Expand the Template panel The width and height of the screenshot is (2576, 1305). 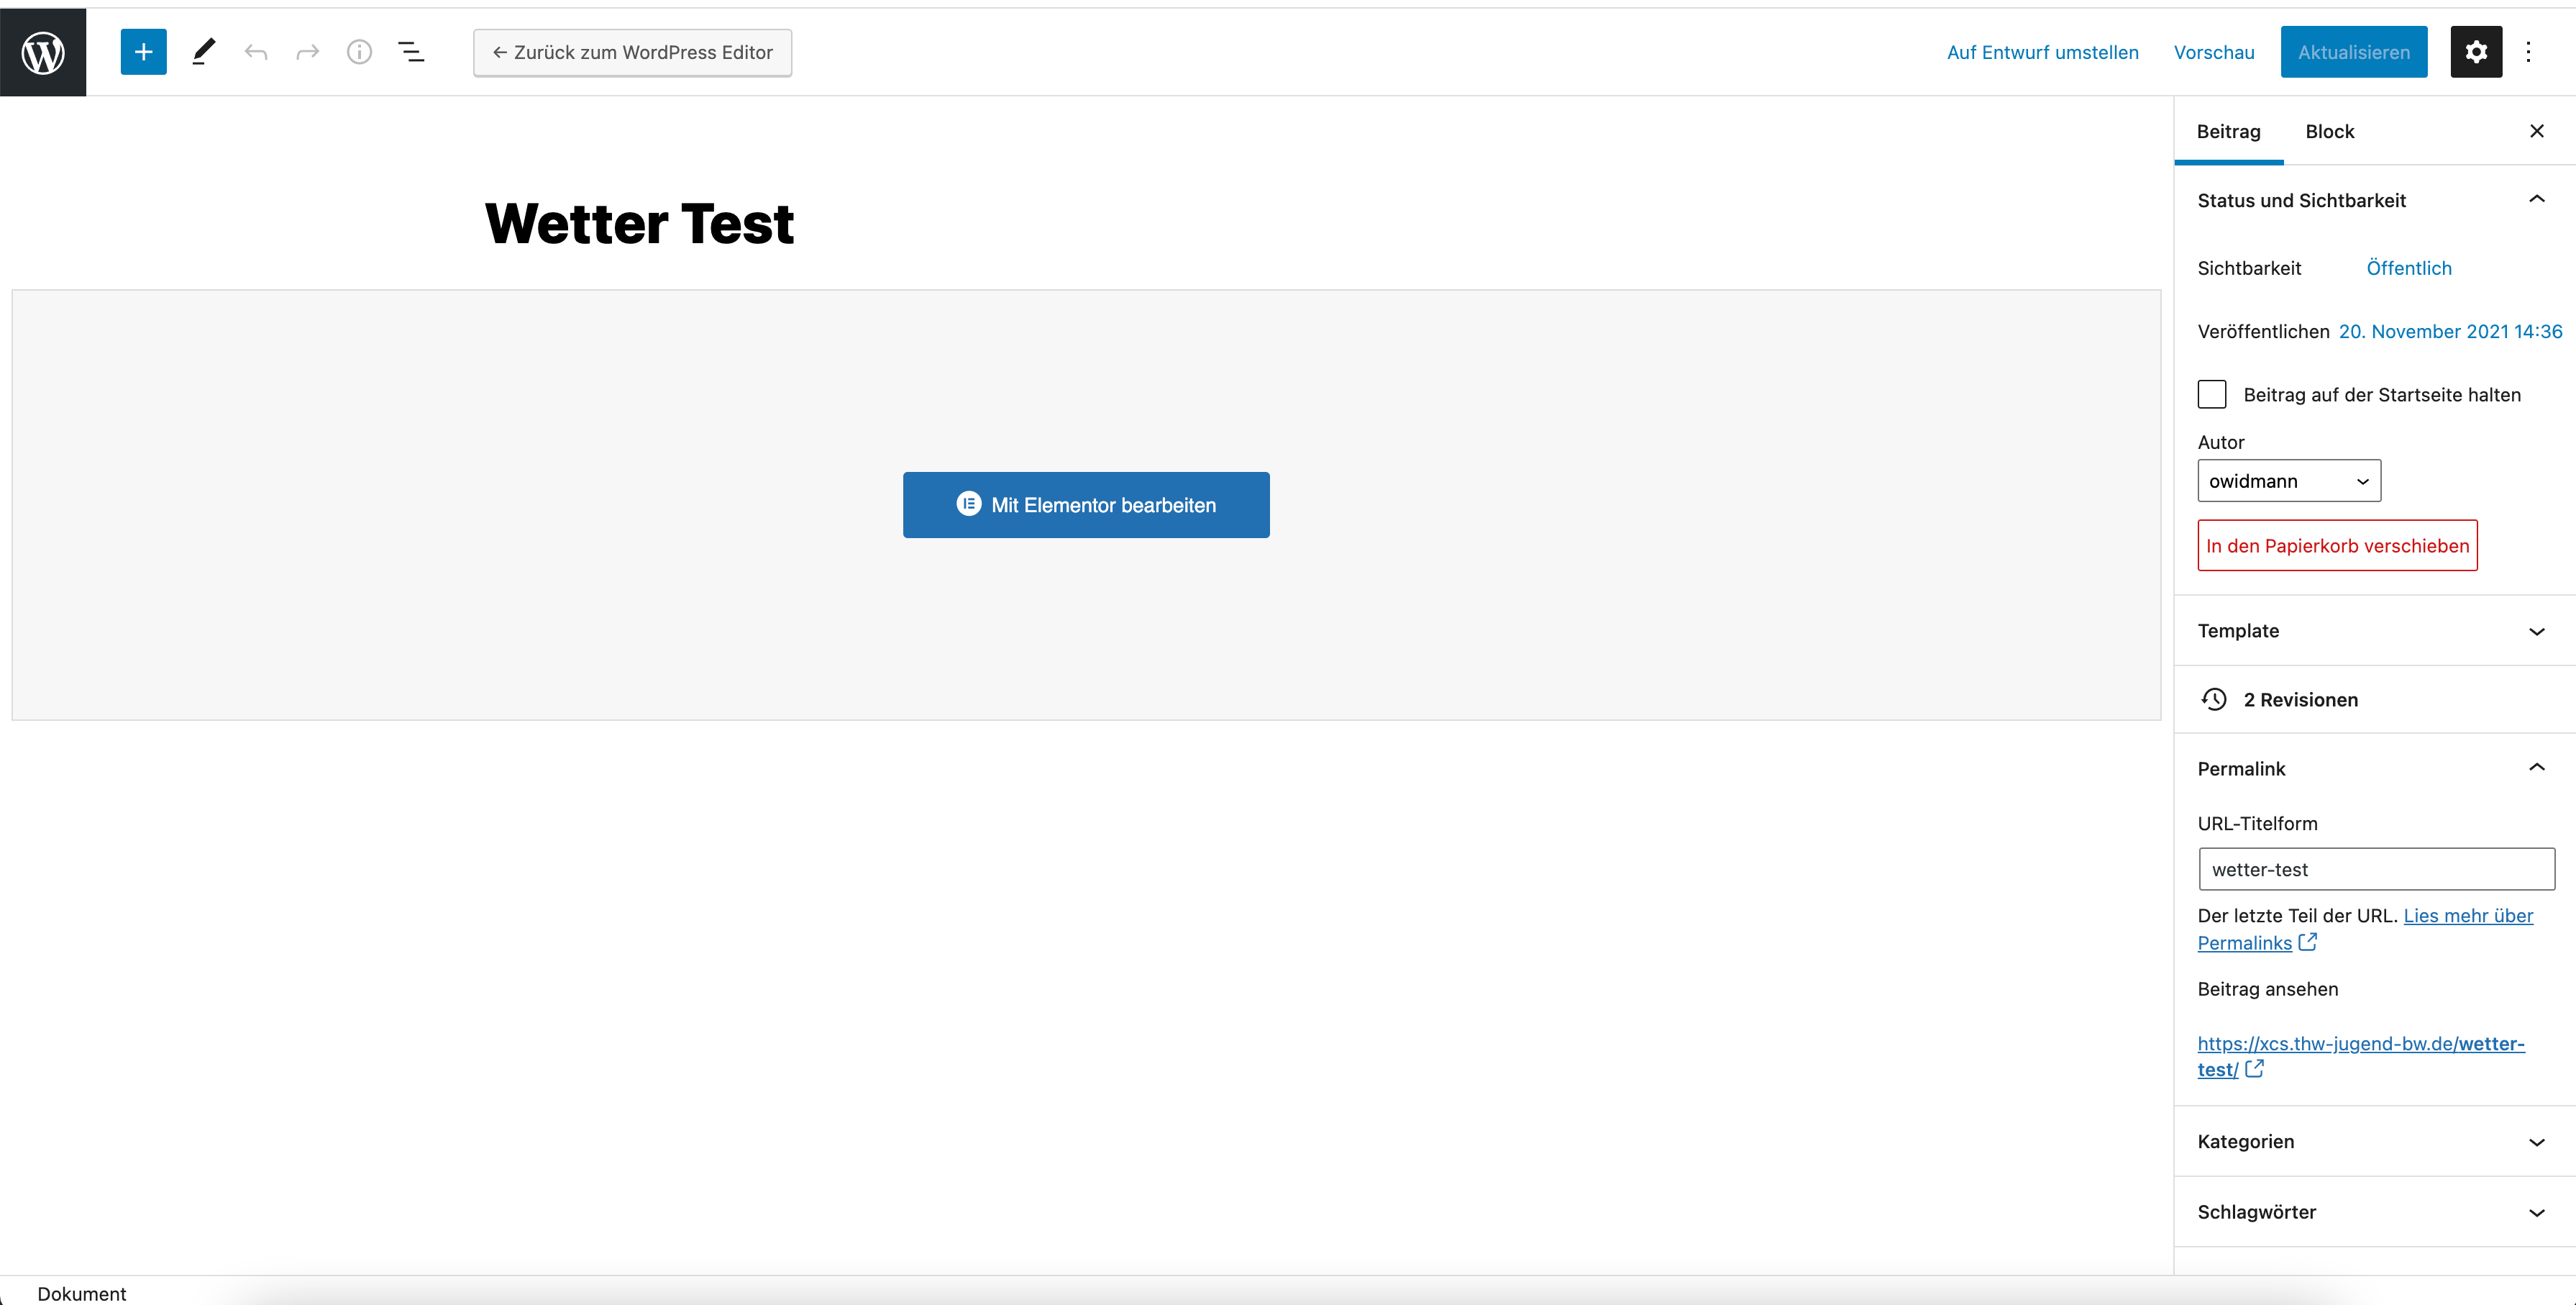pos(2374,630)
